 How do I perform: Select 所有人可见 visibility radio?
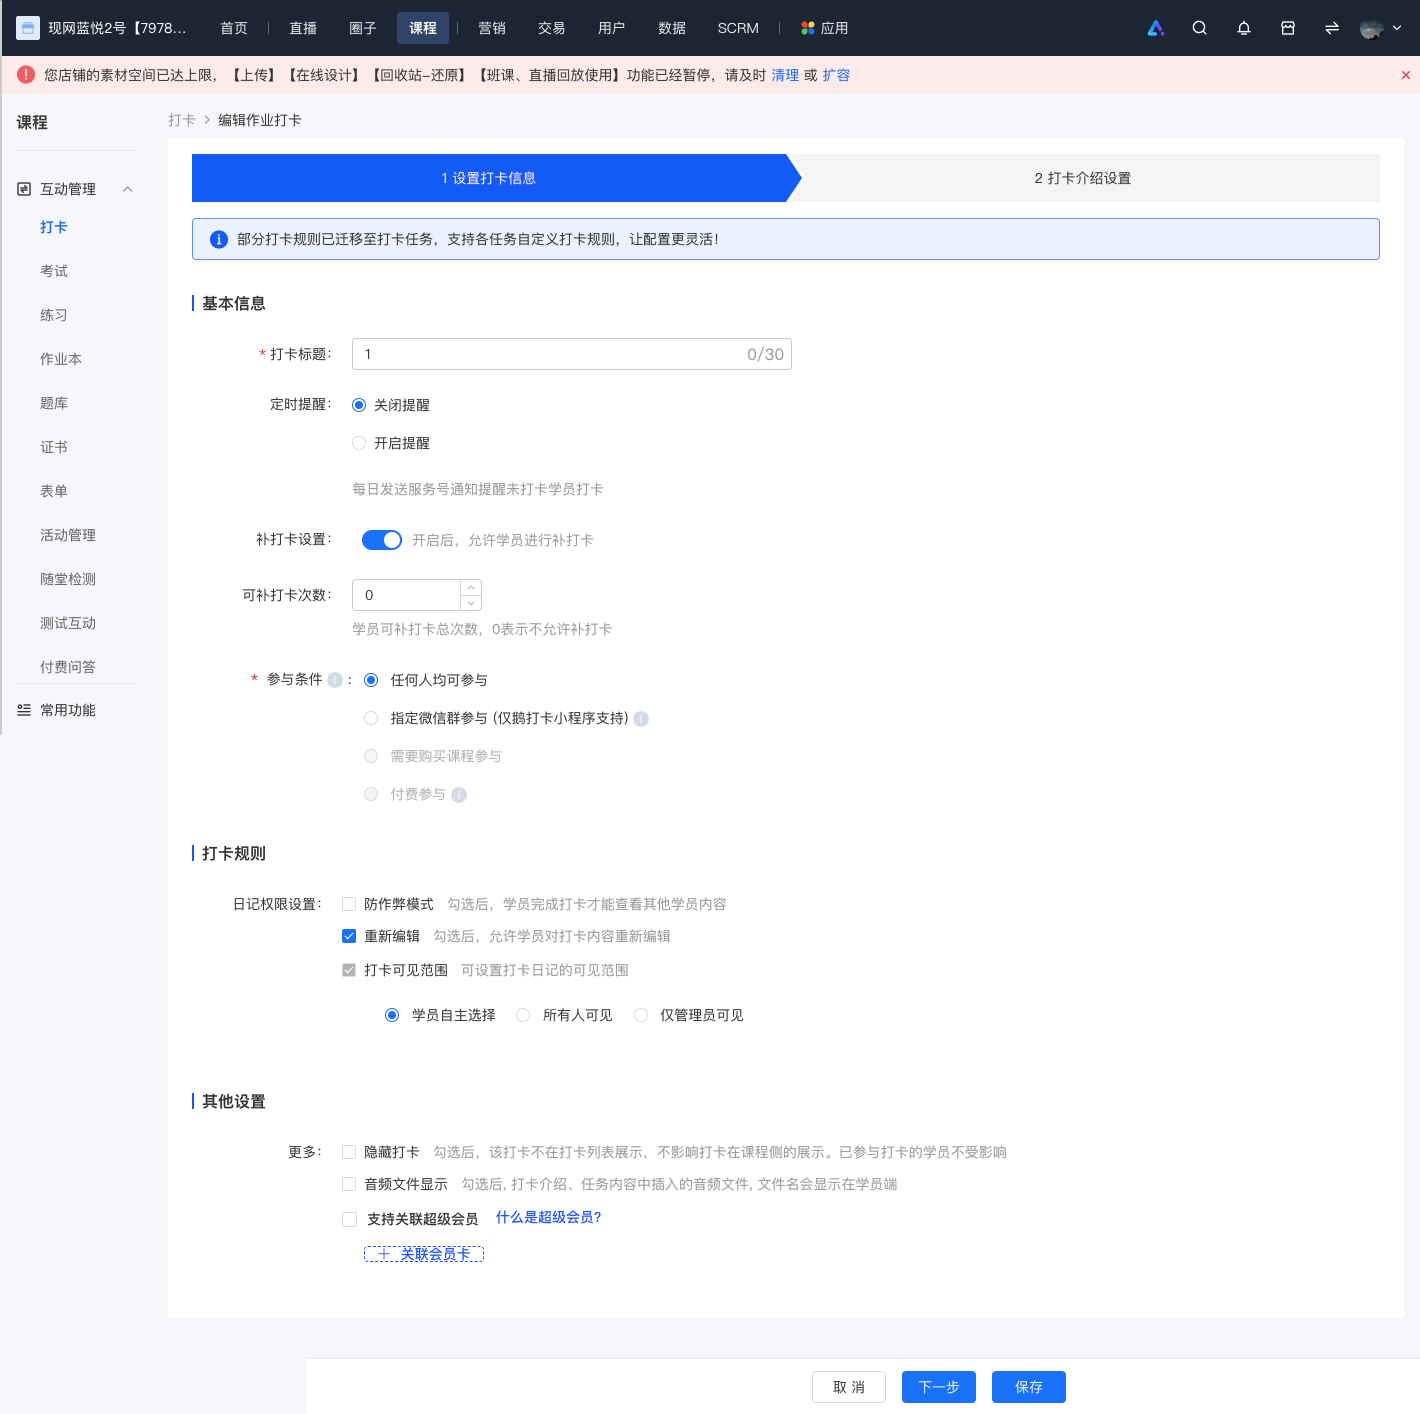click(523, 1015)
